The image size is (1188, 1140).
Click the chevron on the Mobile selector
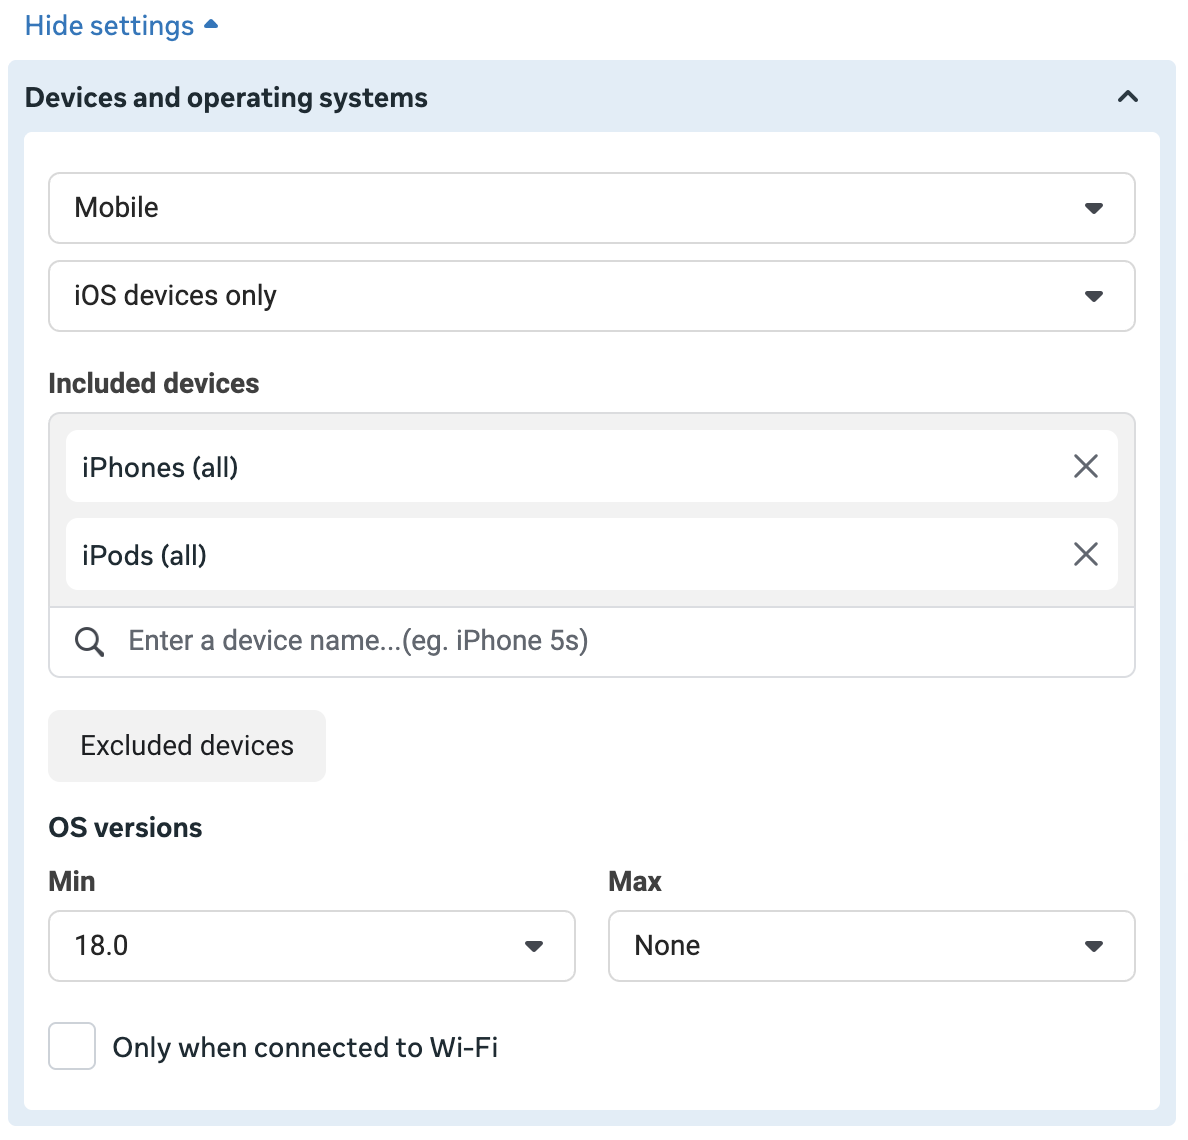pyautogui.click(x=1095, y=208)
